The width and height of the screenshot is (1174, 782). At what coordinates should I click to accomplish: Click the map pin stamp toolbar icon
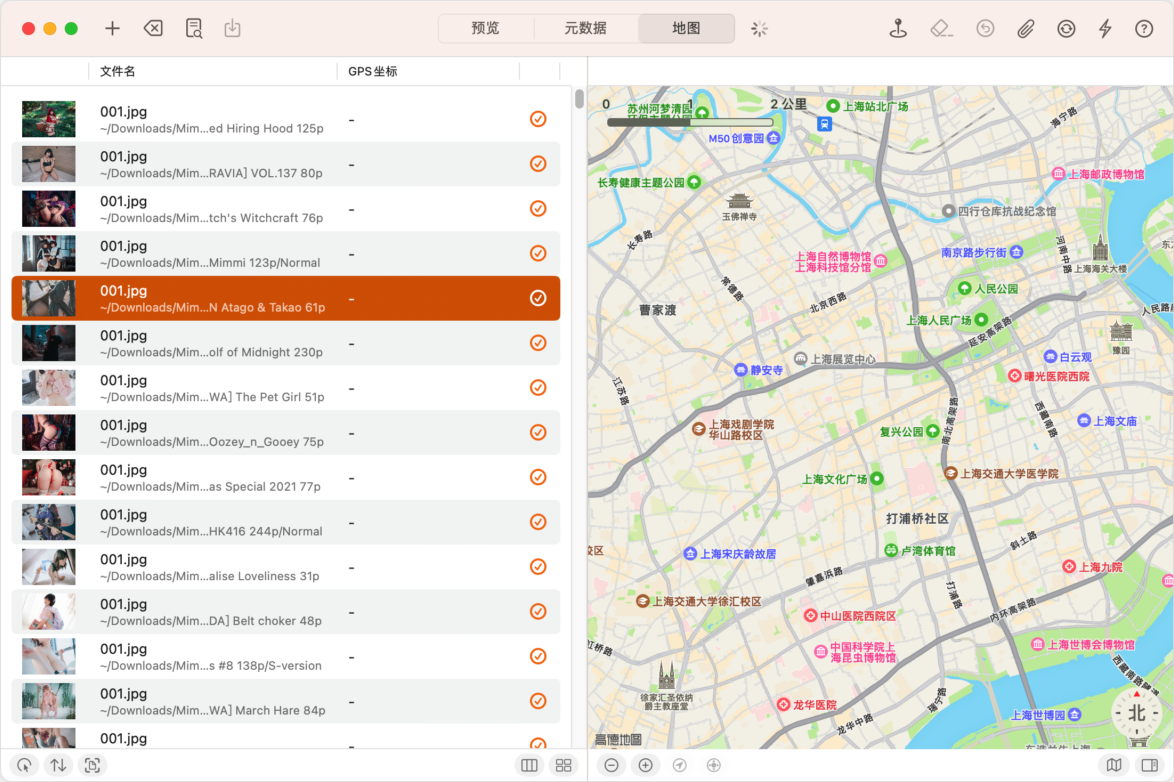click(898, 28)
